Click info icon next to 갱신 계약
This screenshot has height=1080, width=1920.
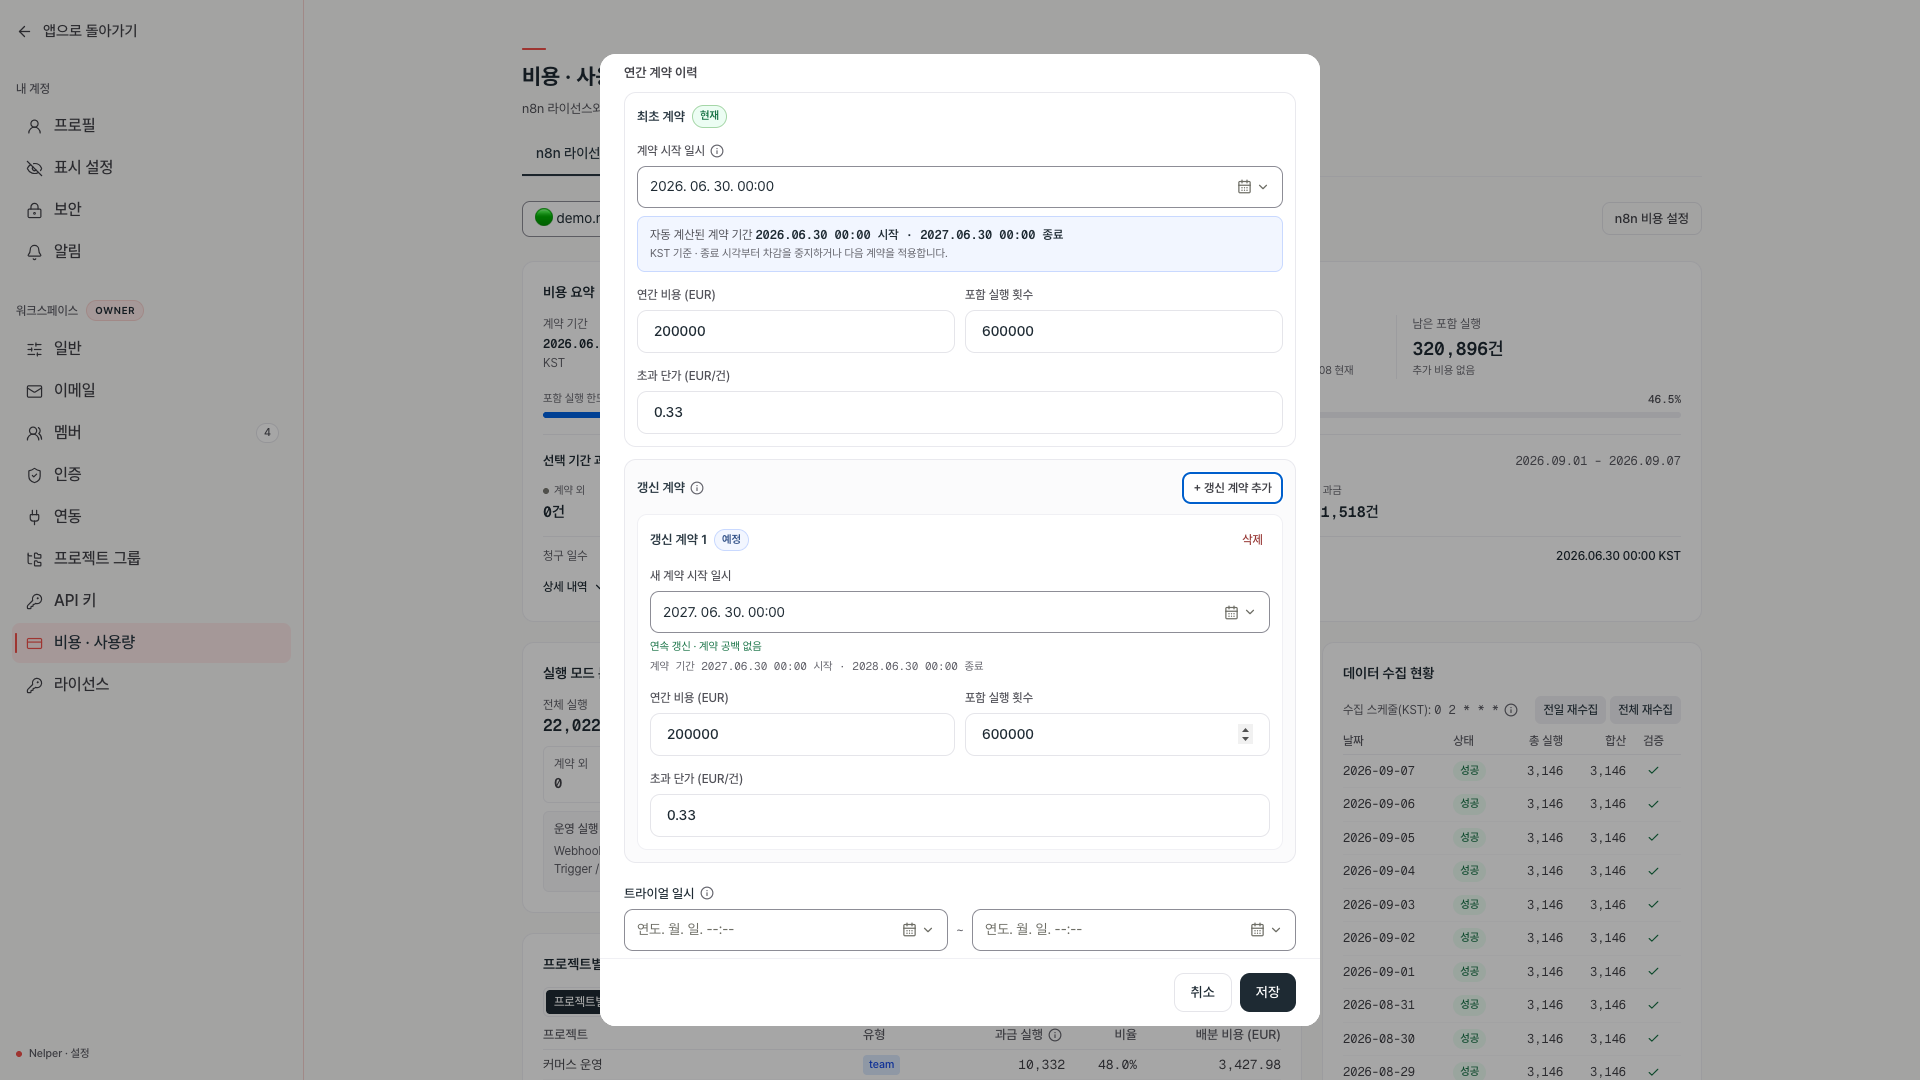(x=697, y=488)
